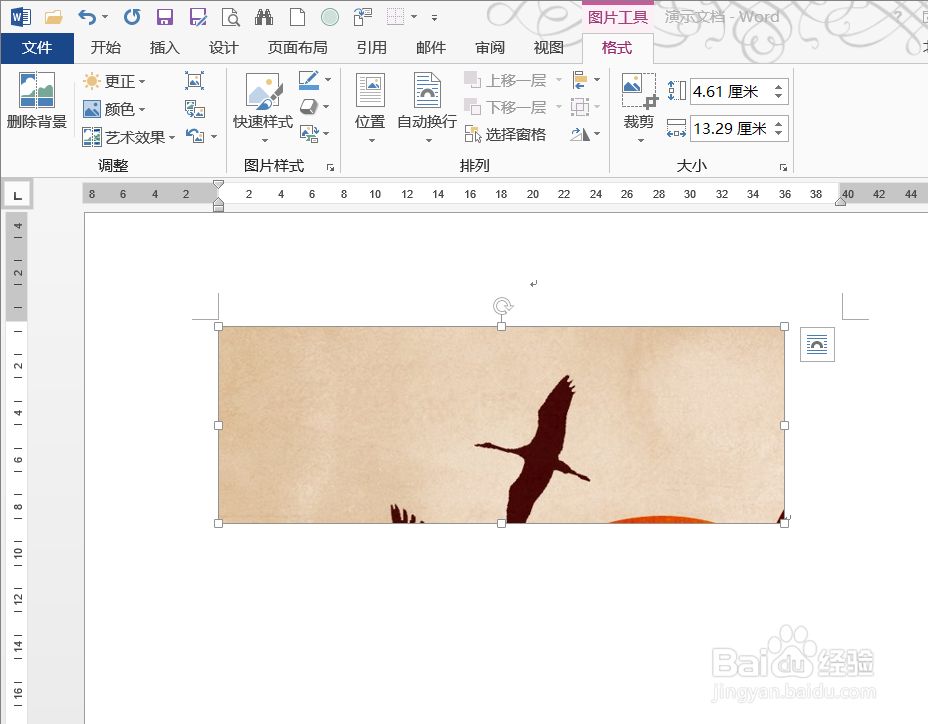The width and height of the screenshot is (928, 724).
Task: Click the Undo arrow icon
Action: 90,16
